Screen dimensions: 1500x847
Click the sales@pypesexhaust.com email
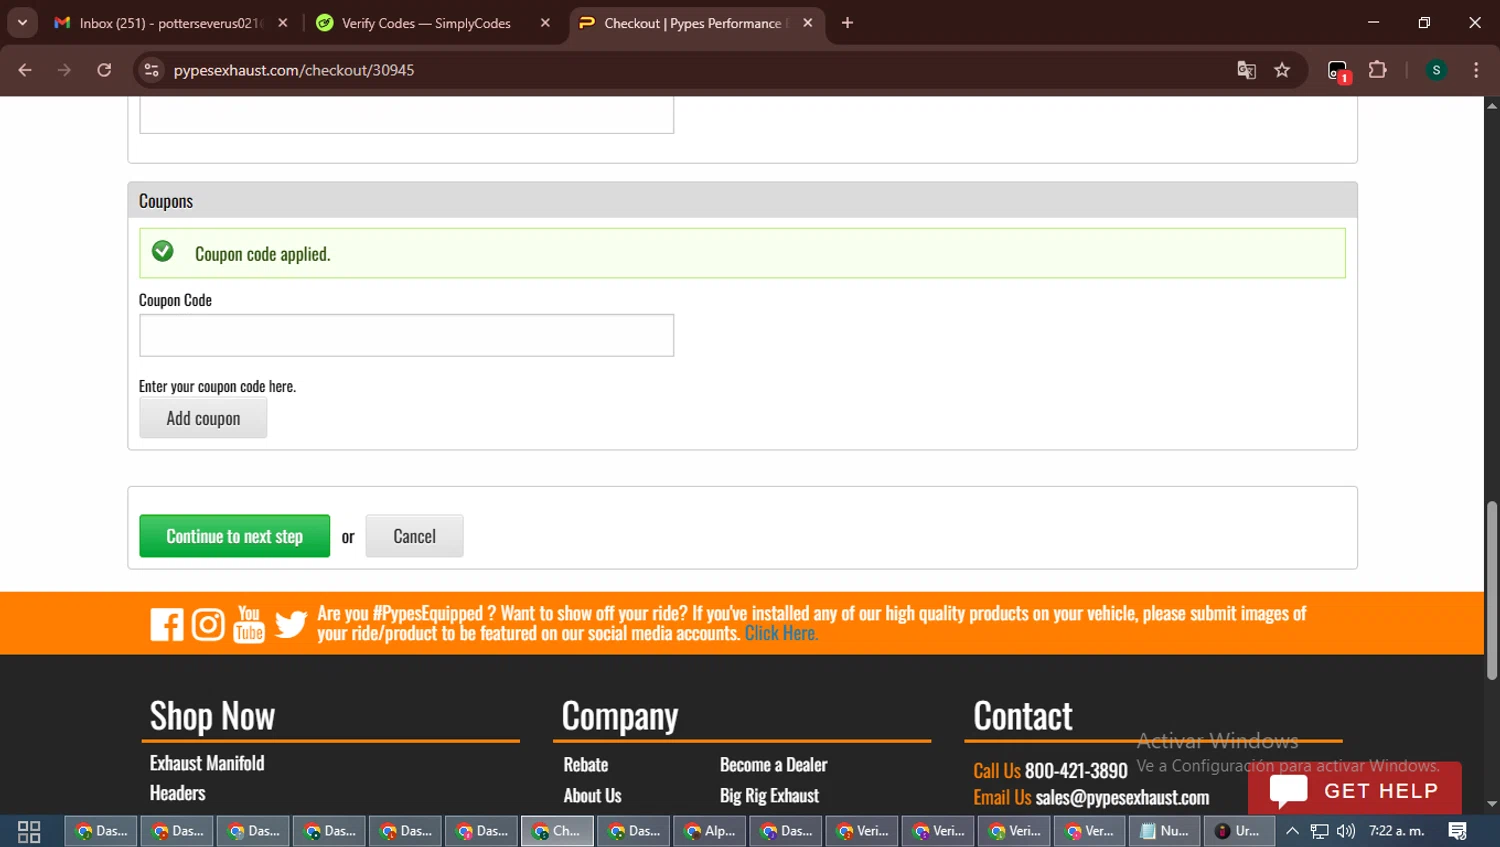pos(1122,797)
